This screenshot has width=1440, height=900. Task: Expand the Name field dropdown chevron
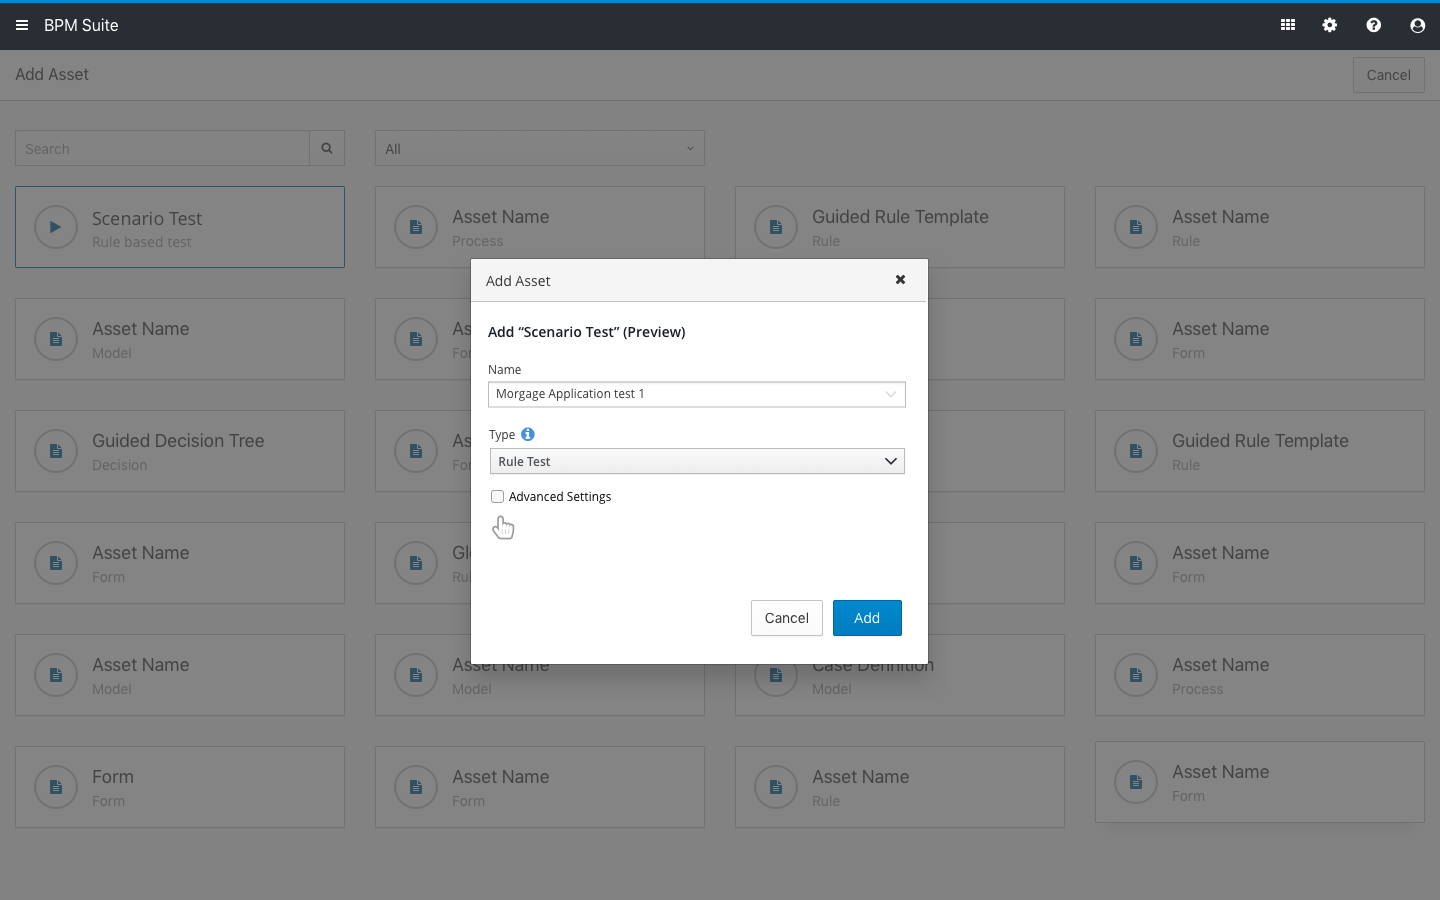[x=890, y=394]
